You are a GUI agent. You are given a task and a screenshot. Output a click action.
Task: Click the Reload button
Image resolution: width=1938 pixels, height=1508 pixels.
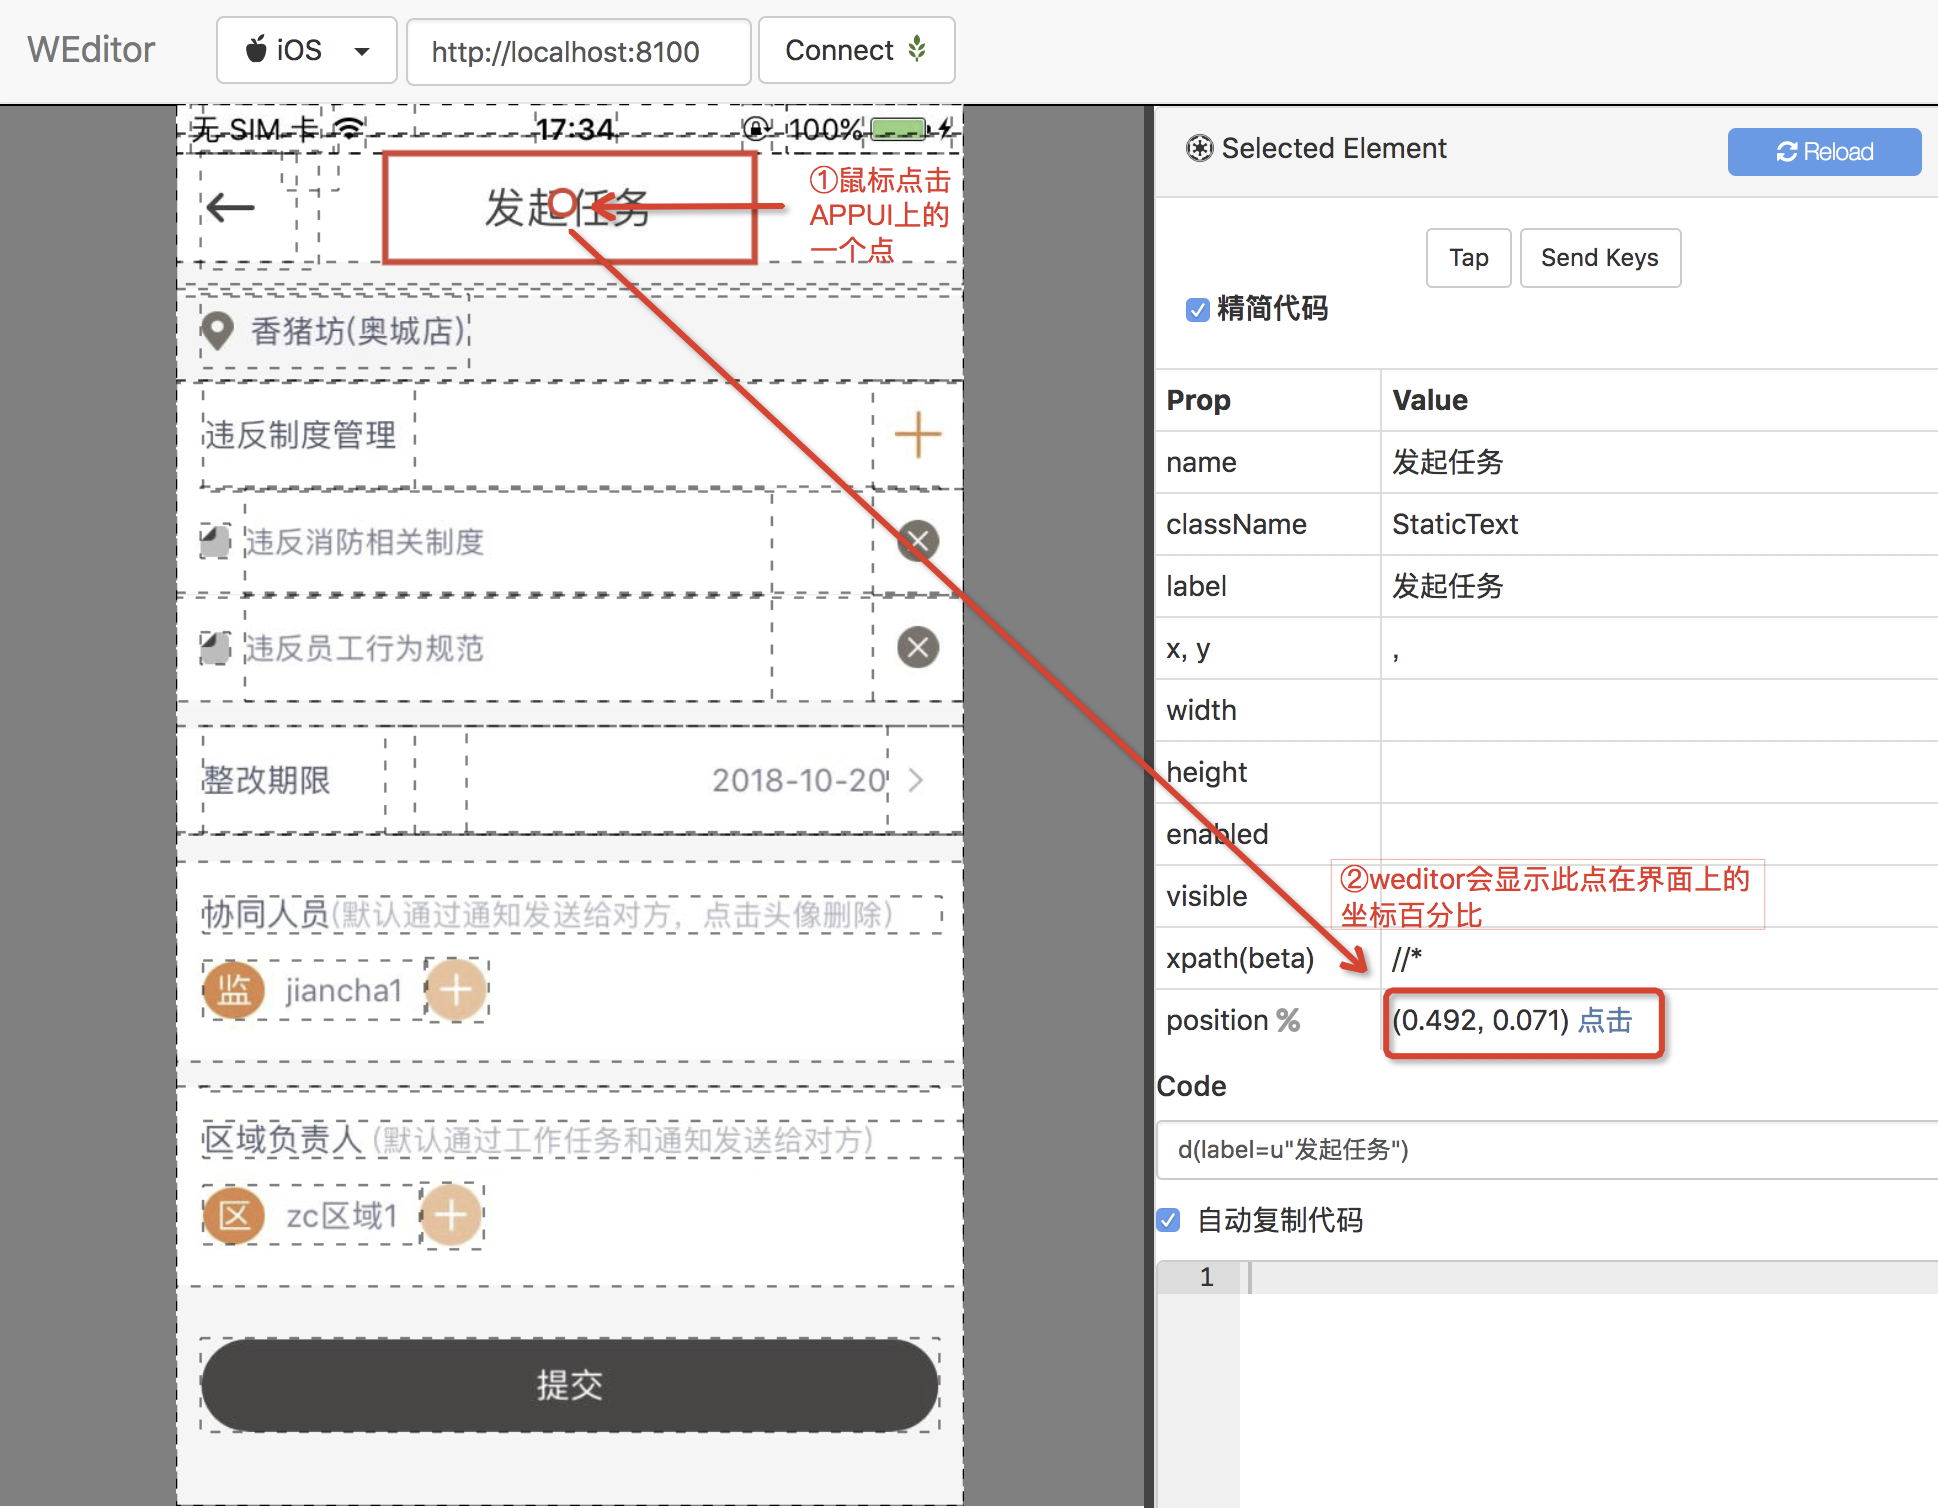click(x=1823, y=152)
